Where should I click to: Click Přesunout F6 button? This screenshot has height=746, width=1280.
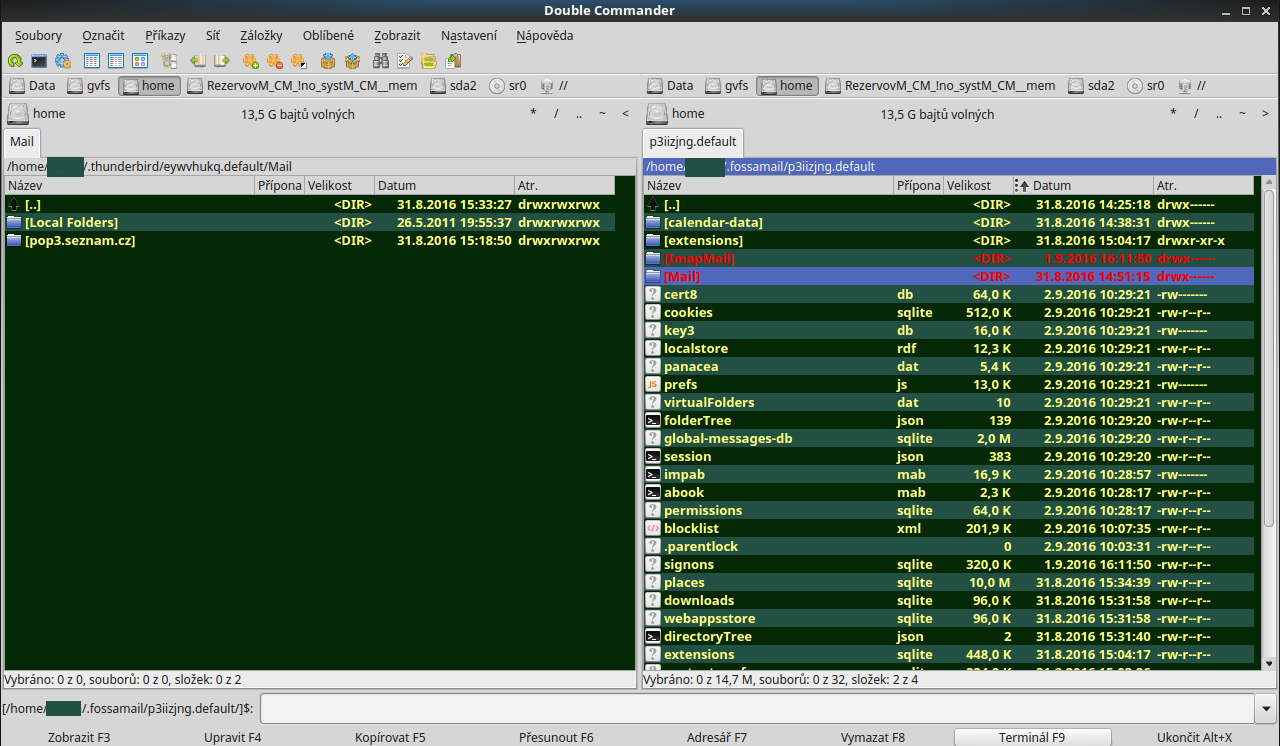click(556, 737)
